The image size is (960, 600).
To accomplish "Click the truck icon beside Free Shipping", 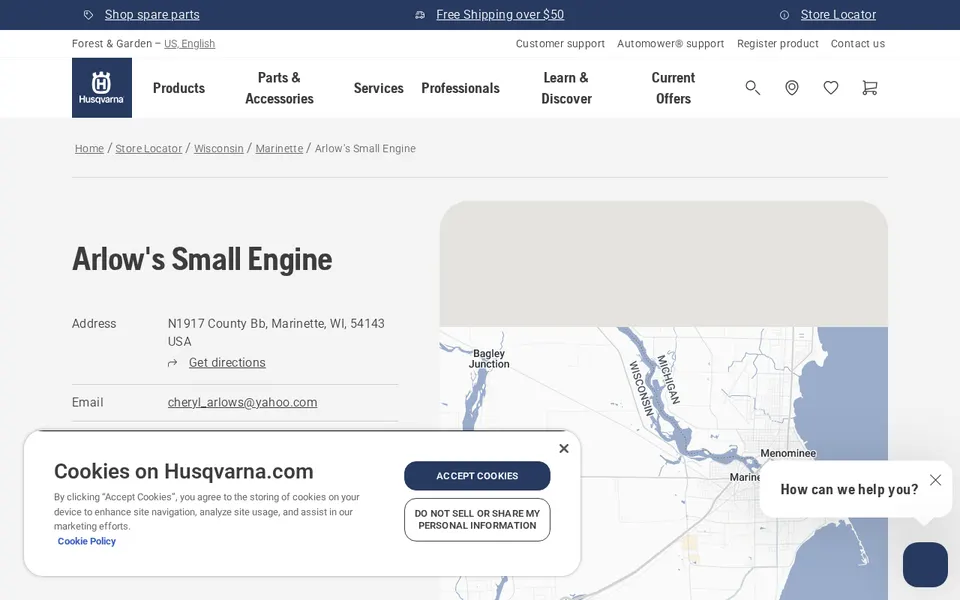I will point(420,15).
